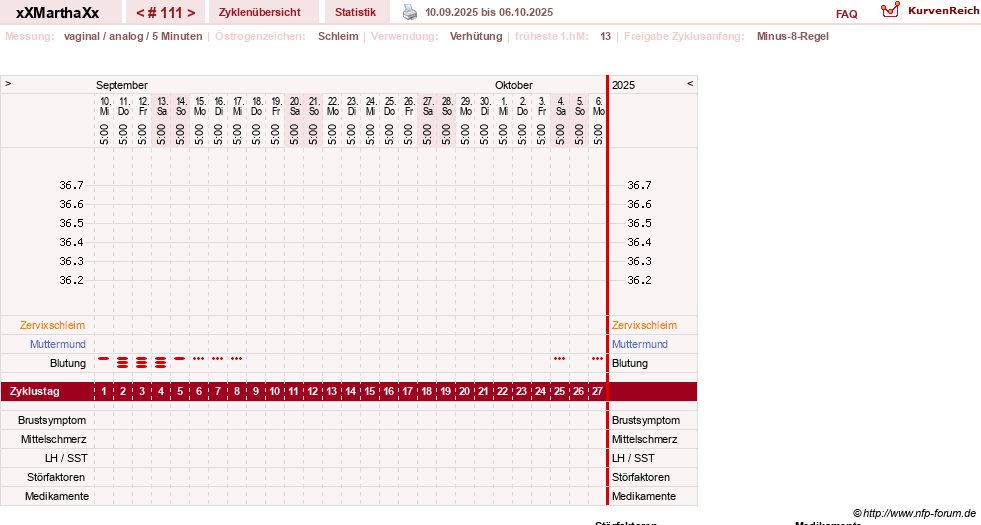Select cycle day 13 cell
This screenshot has width=981, height=525.
[x=332, y=392]
